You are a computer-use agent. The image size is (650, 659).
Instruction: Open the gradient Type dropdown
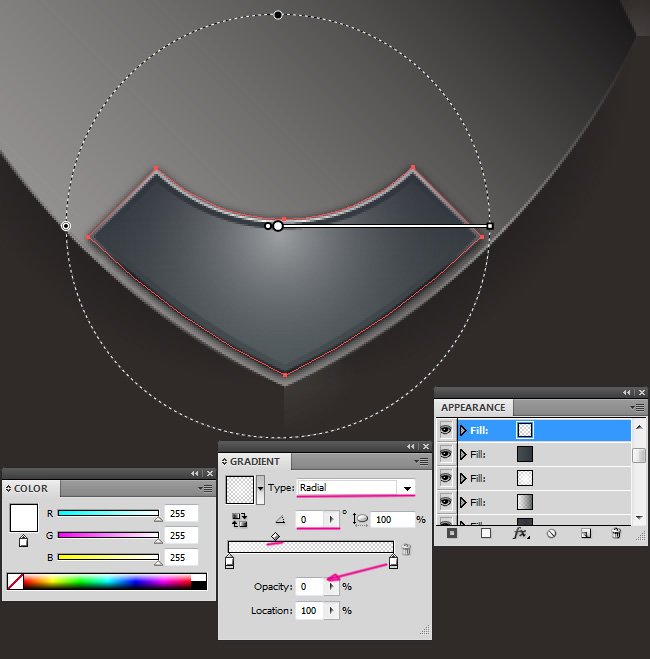tap(406, 488)
